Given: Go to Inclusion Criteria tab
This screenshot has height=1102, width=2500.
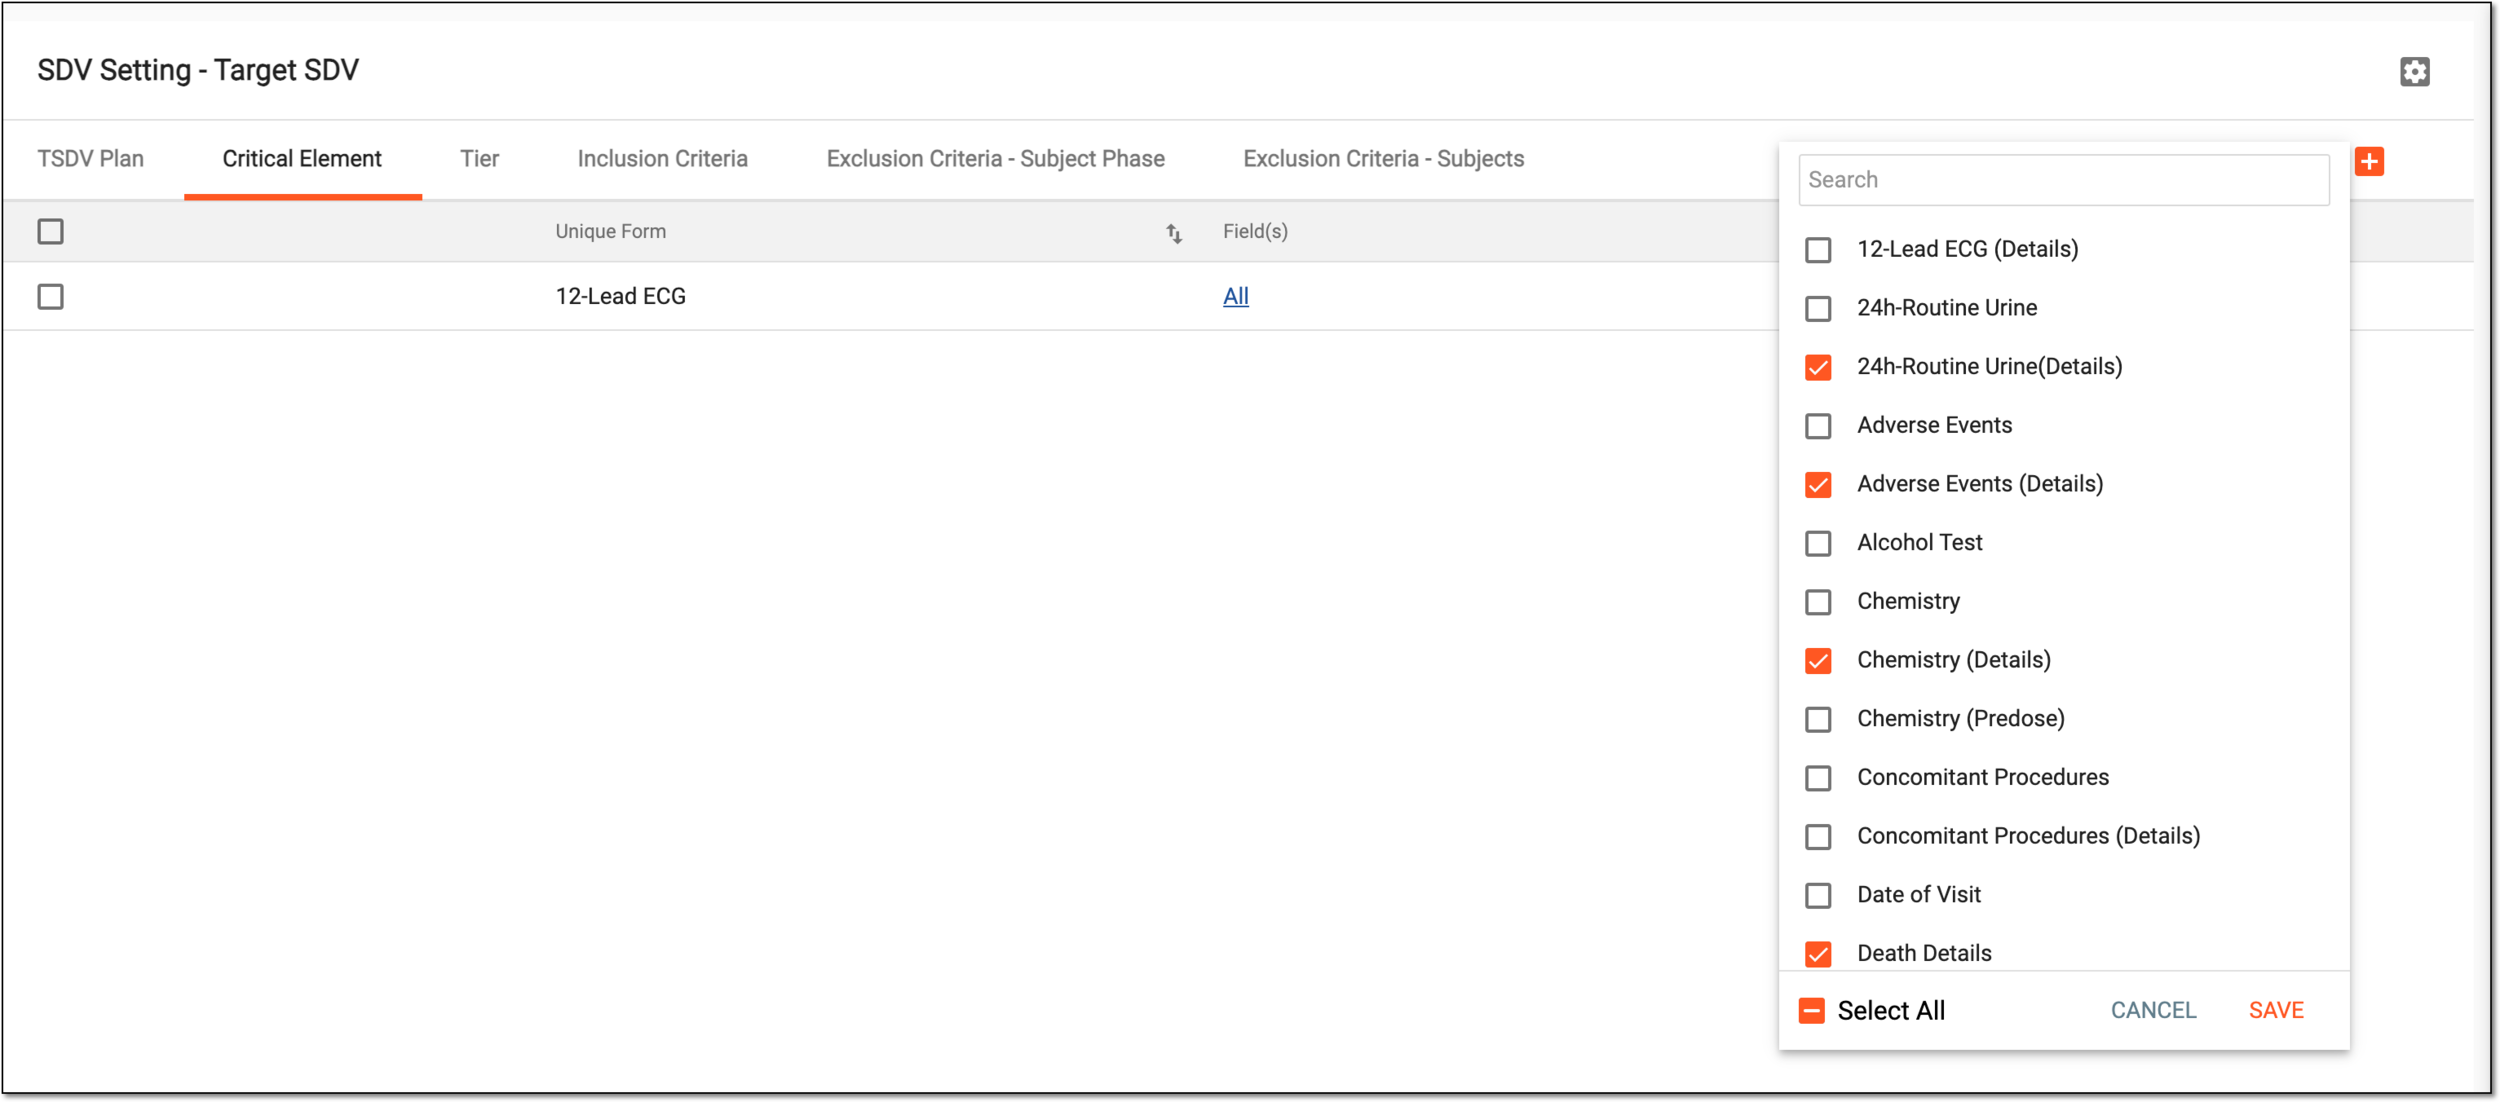Looking at the screenshot, I should coord(662,159).
